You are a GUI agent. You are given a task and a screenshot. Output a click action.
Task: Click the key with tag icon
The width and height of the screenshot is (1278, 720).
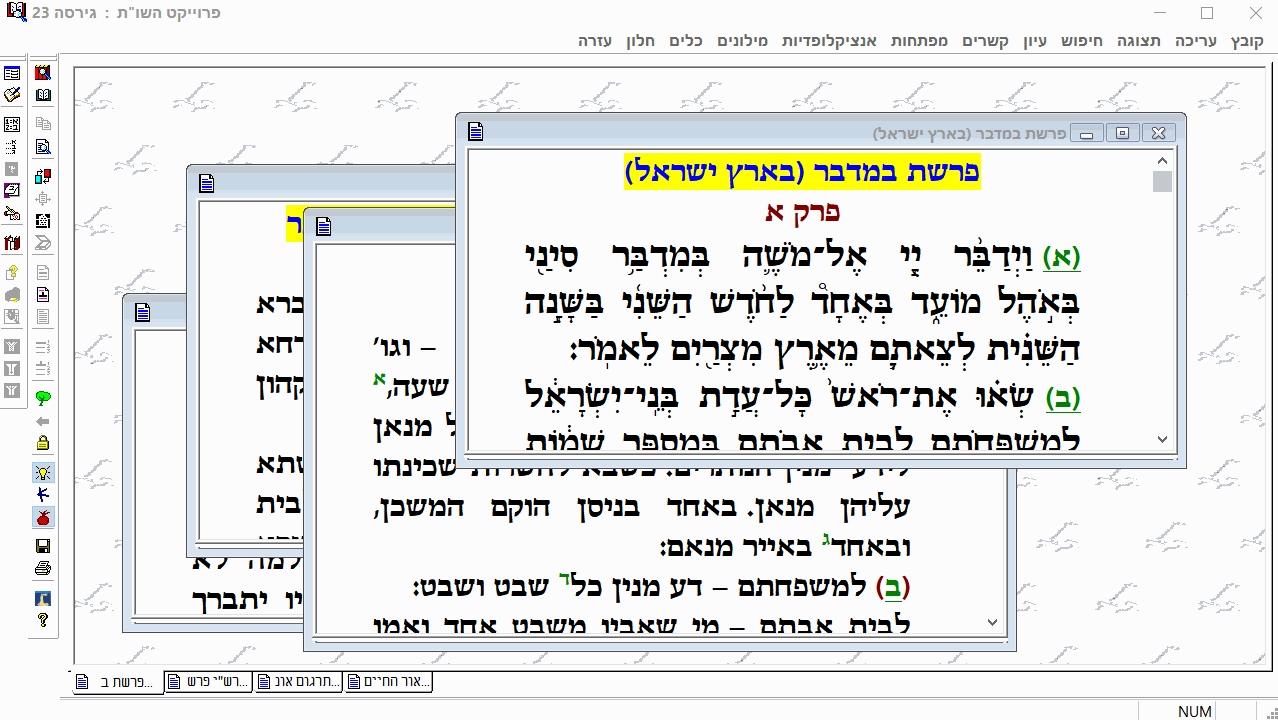point(12,212)
